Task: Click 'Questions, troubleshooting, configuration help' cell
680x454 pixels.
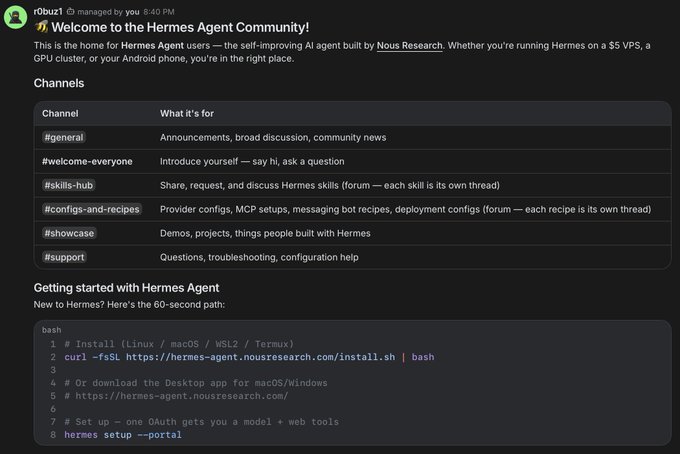Action: pyautogui.click(x=259, y=257)
